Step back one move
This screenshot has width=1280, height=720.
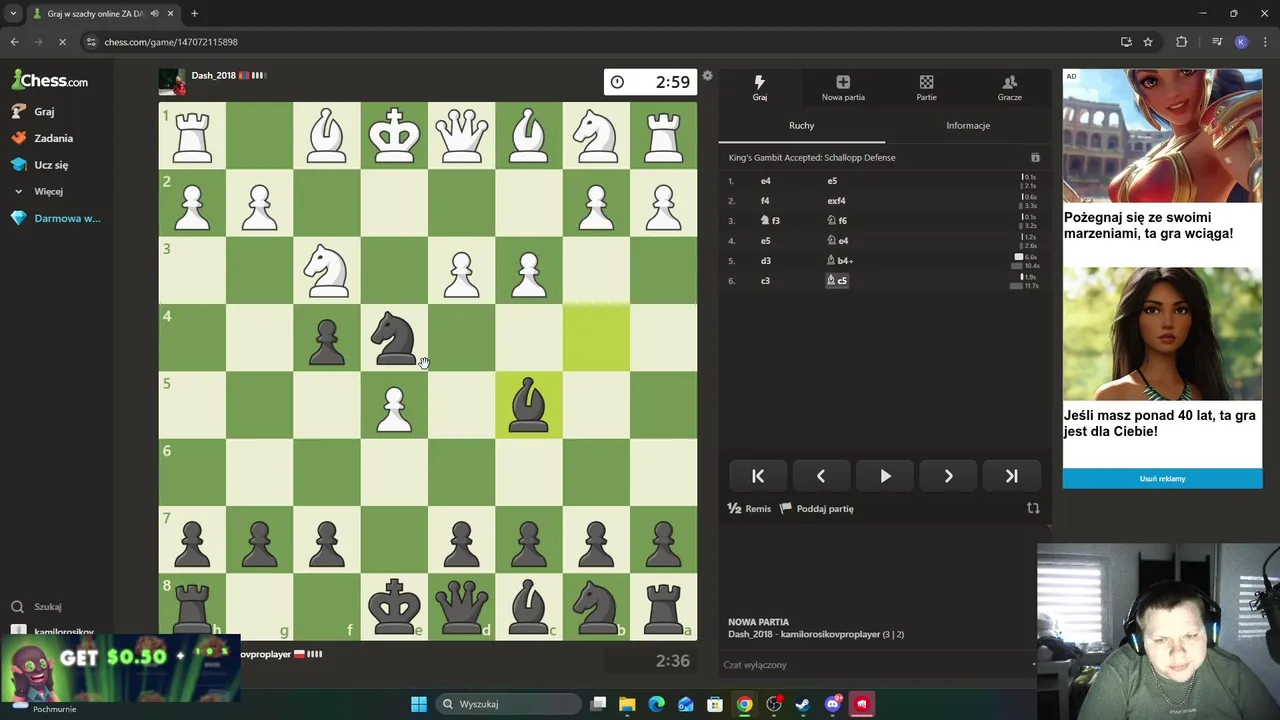pos(821,476)
